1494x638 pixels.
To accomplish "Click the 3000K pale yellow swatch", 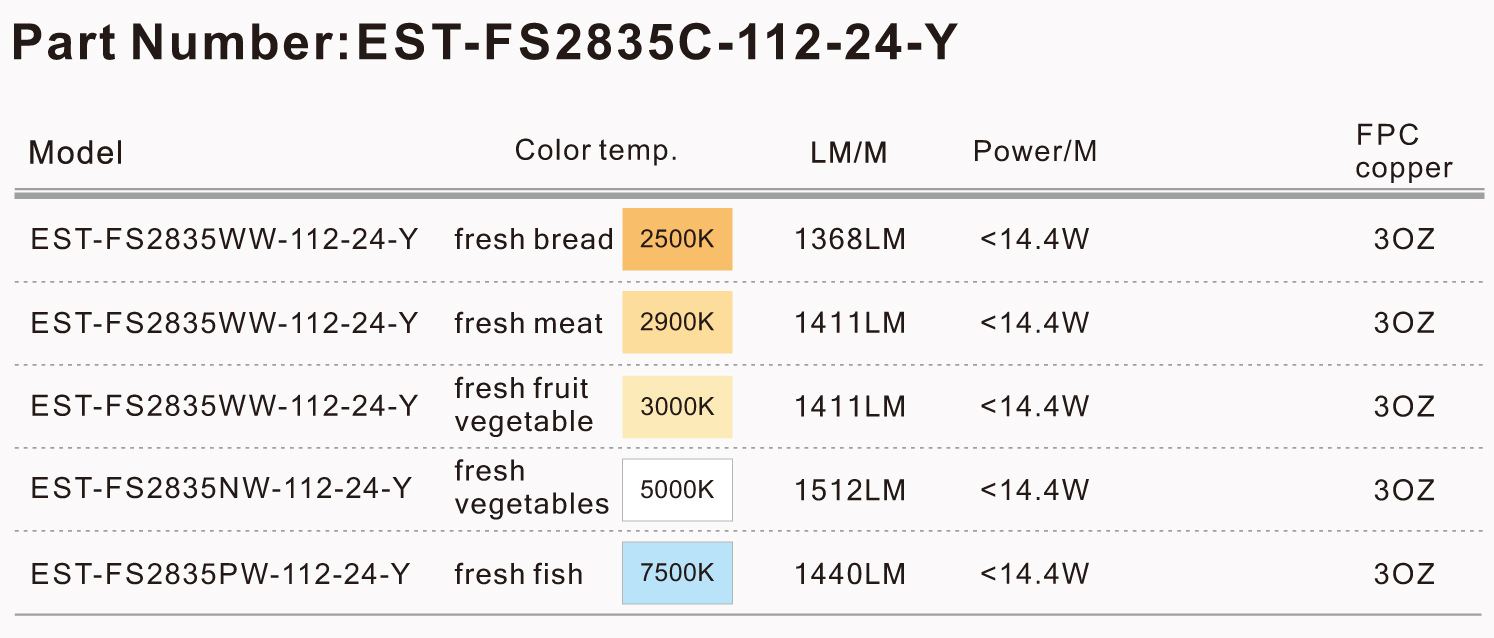I will [677, 407].
